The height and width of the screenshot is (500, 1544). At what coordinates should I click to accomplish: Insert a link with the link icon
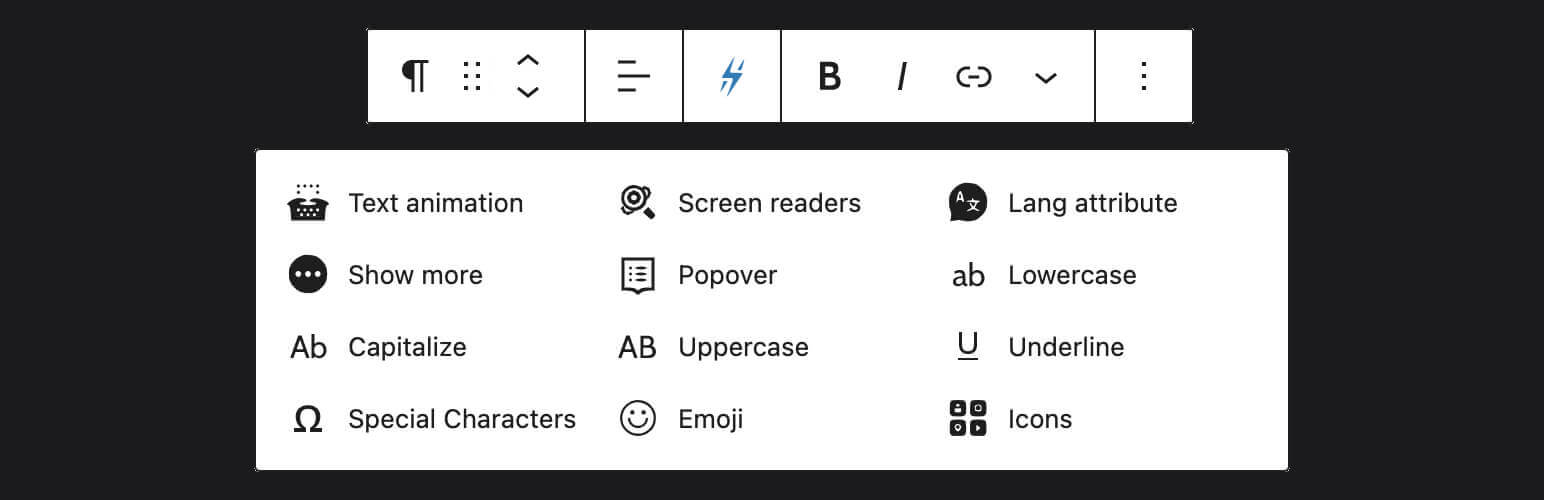(x=973, y=76)
